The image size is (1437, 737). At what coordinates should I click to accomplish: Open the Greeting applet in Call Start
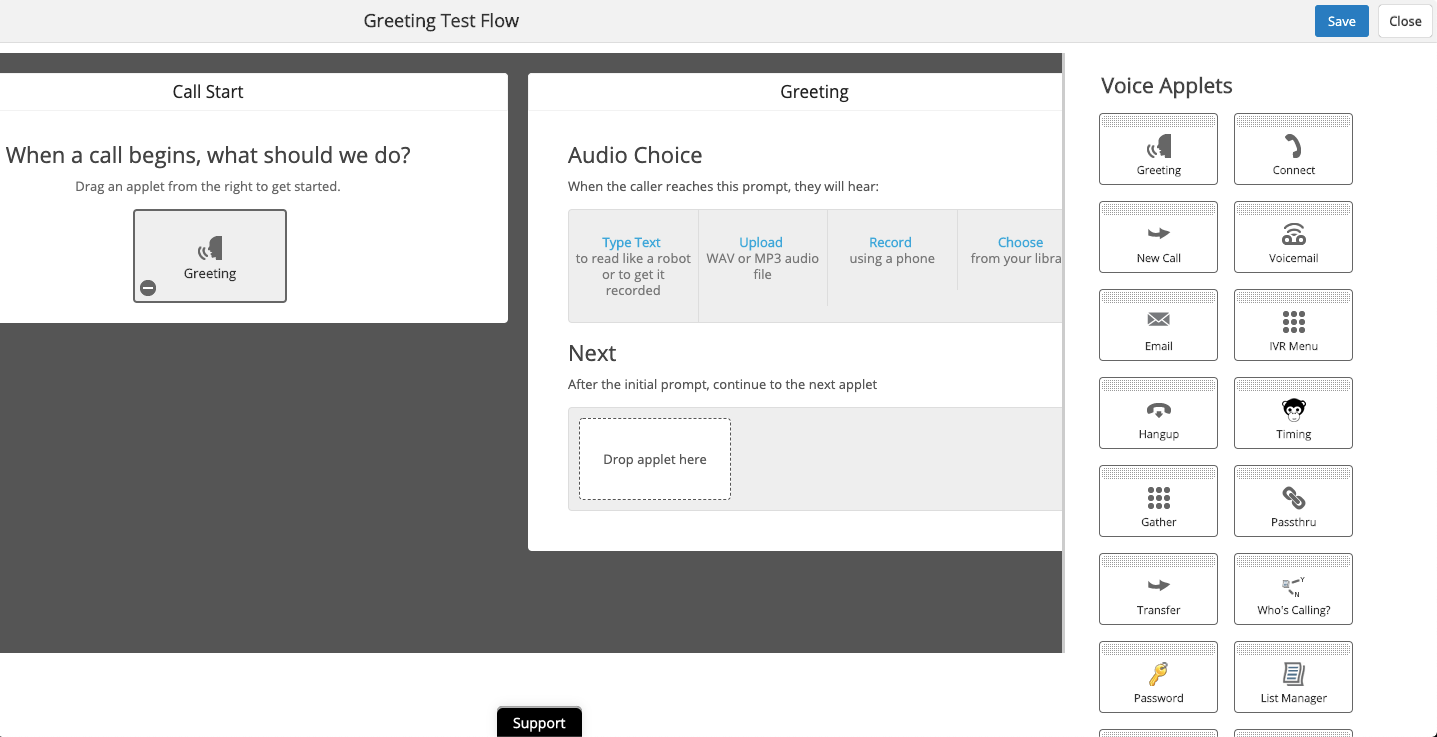(210, 256)
